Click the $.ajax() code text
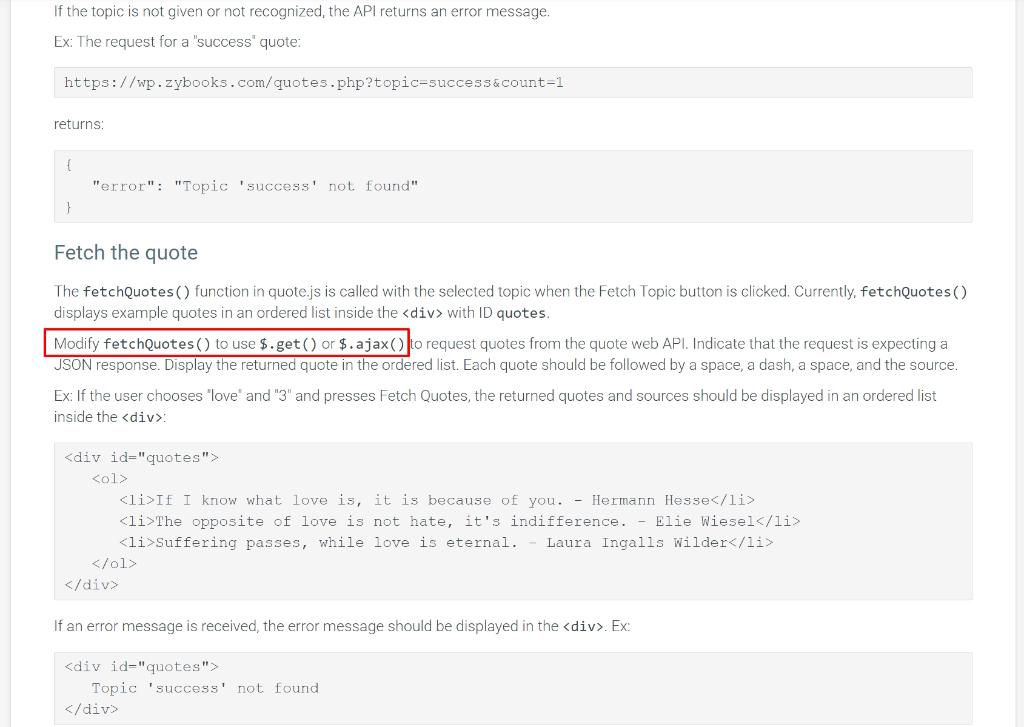The image size is (1024, 727). pos(372,344)
